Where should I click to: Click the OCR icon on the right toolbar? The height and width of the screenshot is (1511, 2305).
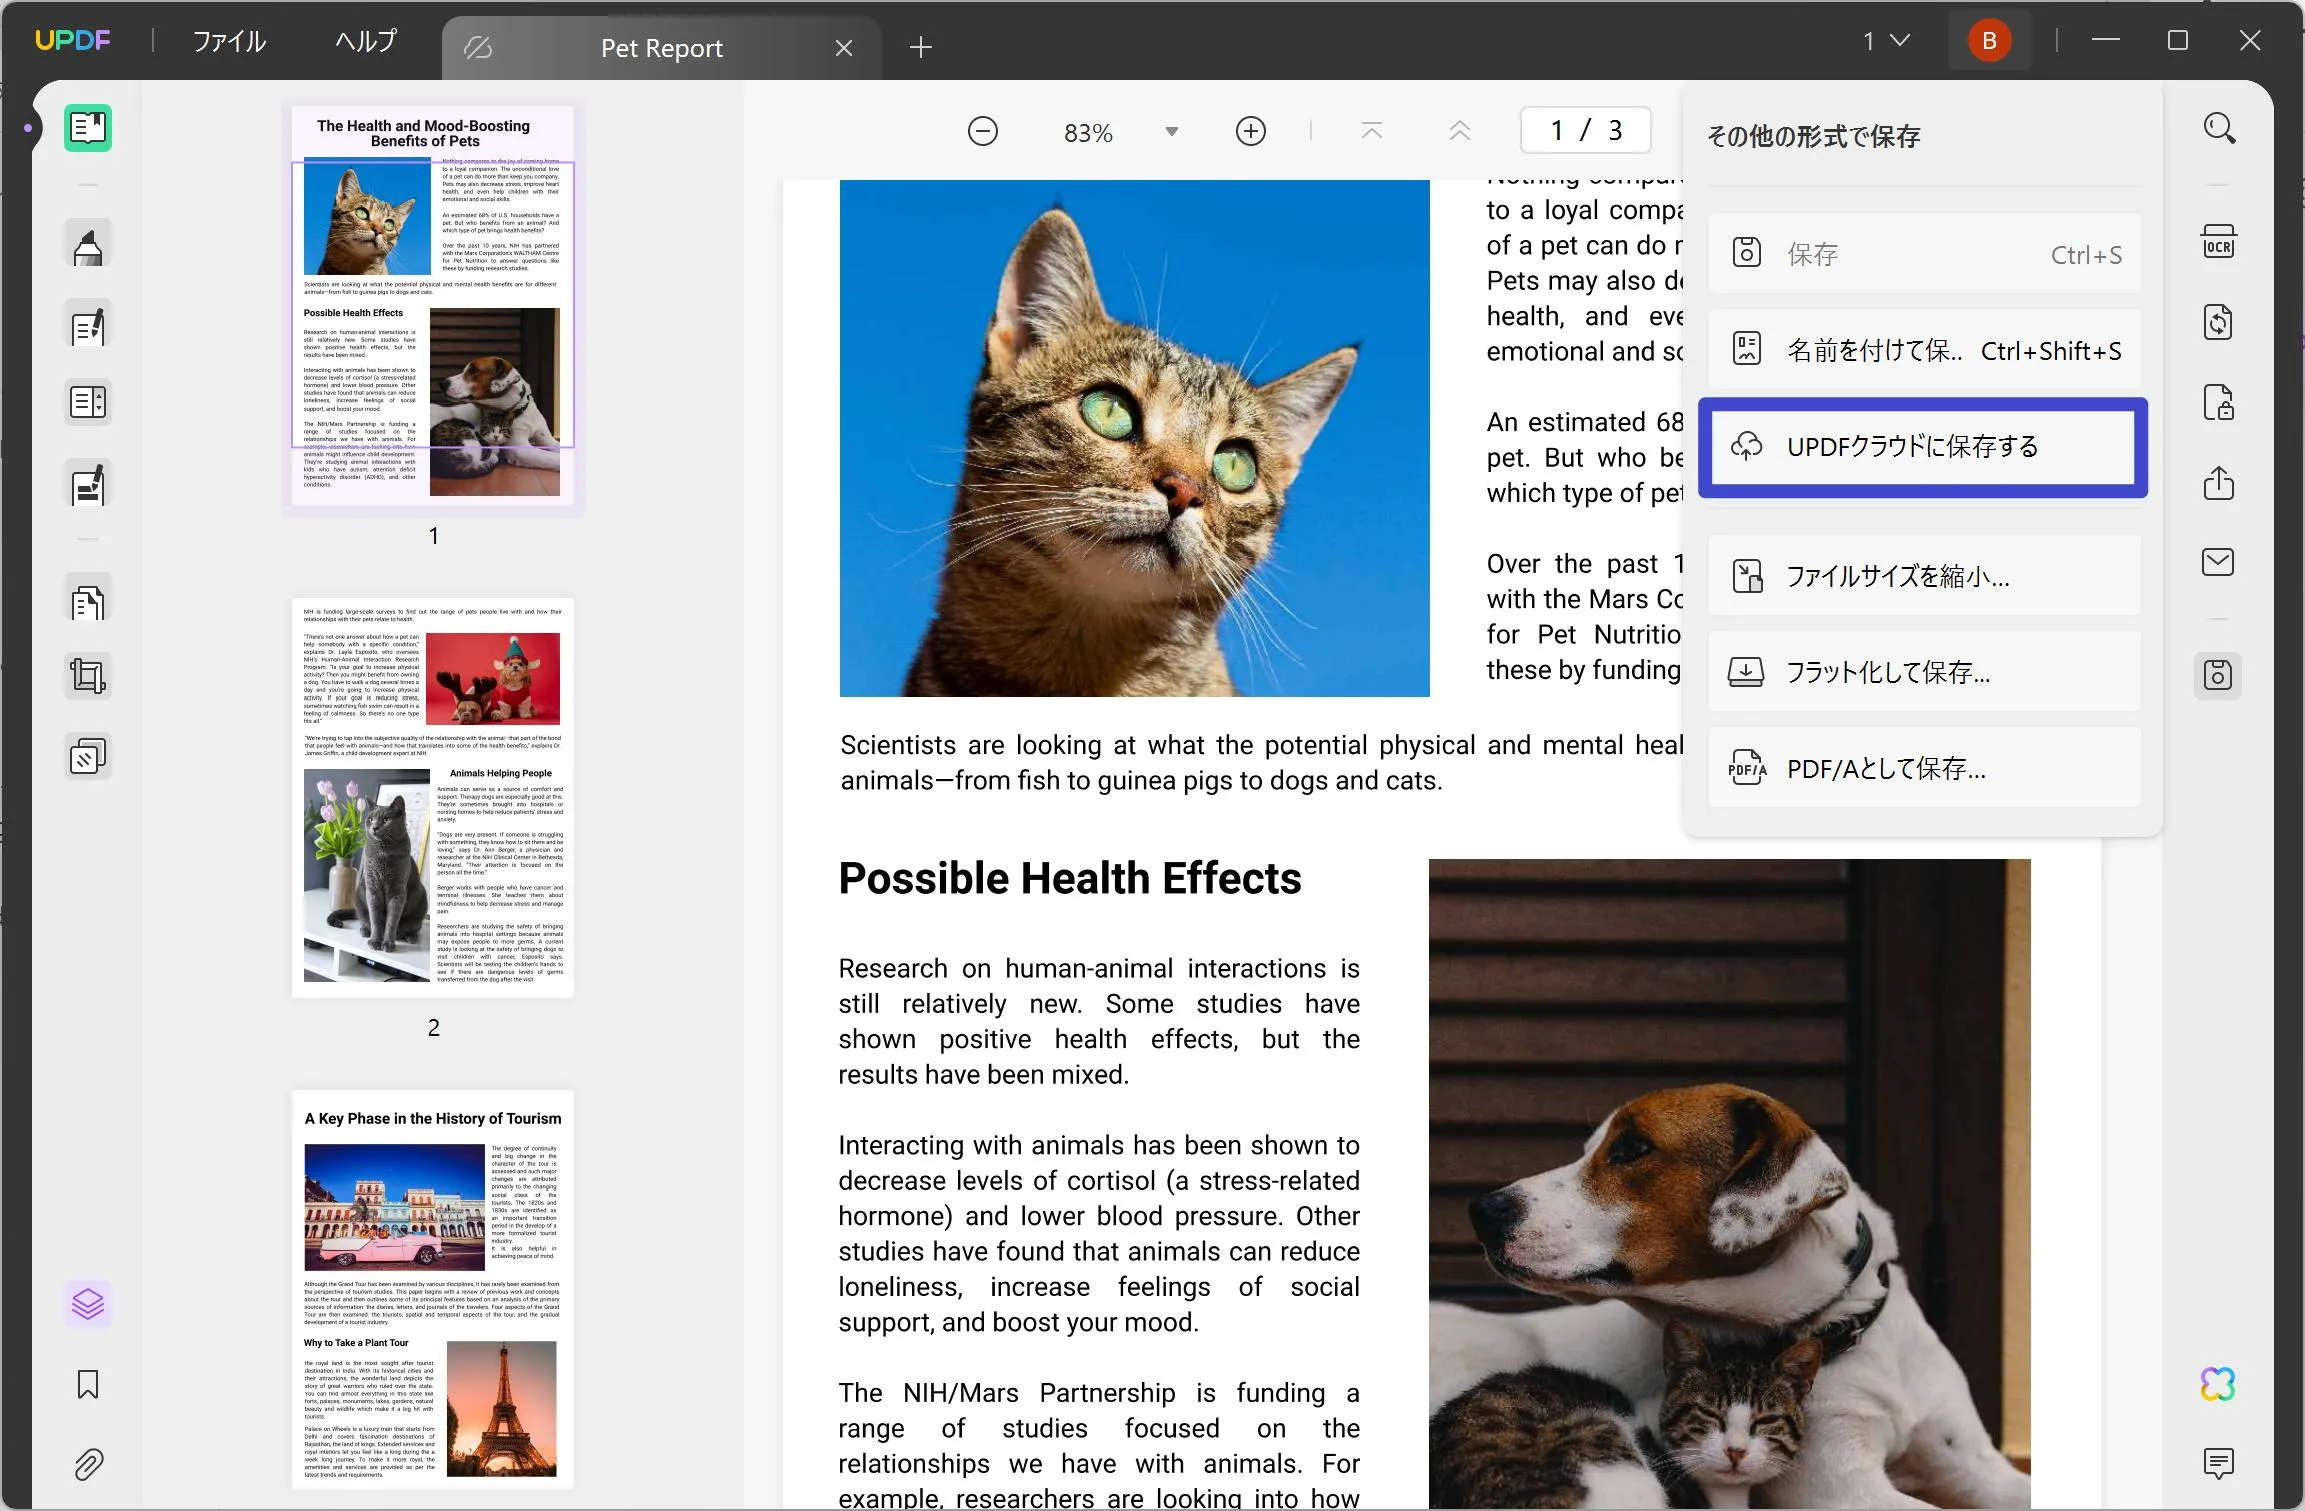[2221, 241]
